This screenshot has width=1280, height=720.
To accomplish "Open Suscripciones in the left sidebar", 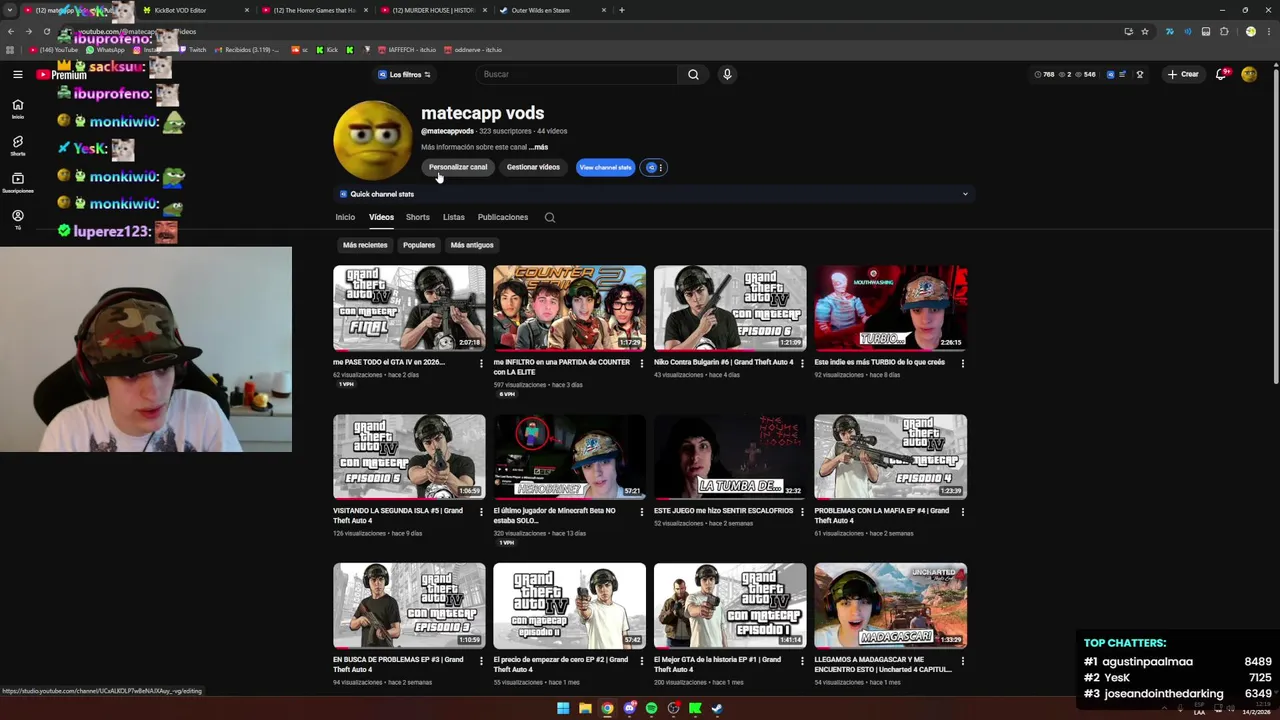I will [x=17, y=183].
